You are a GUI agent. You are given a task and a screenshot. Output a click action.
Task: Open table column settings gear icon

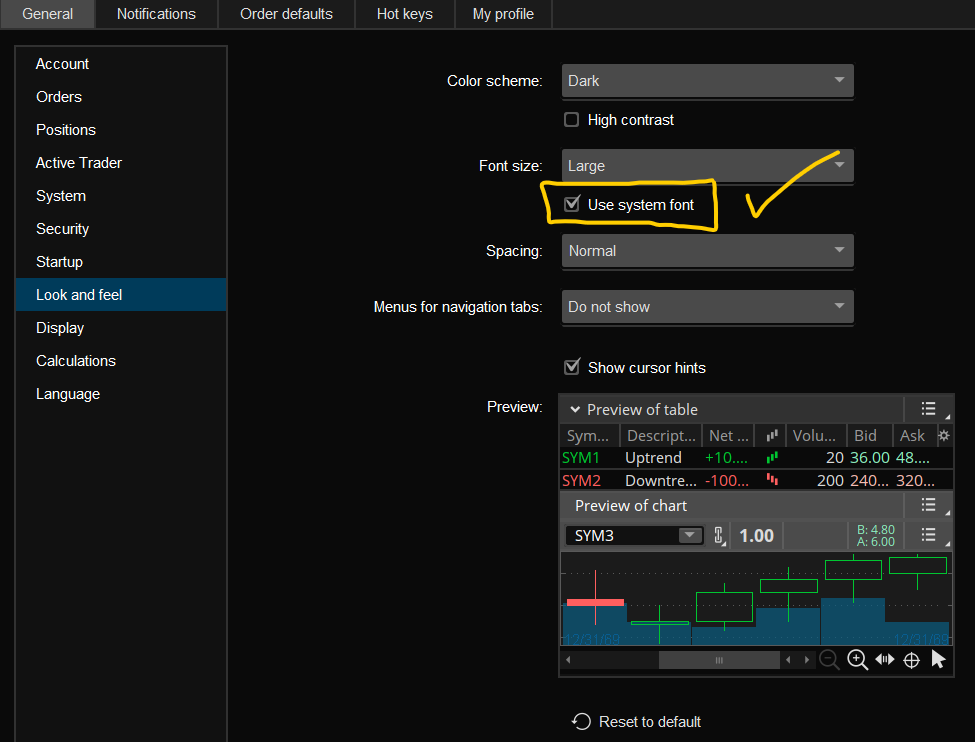942,436
